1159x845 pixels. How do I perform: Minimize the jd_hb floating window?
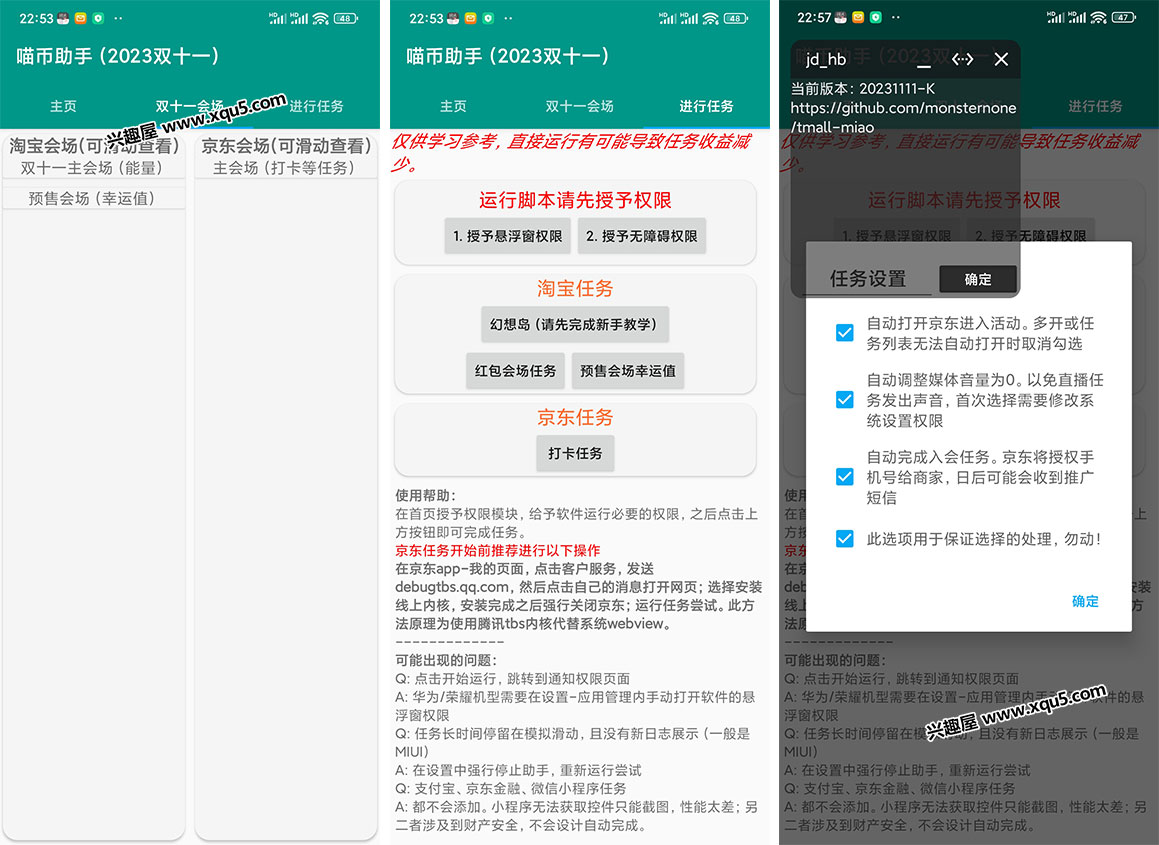pyautogui.click(x=924, y=65)
